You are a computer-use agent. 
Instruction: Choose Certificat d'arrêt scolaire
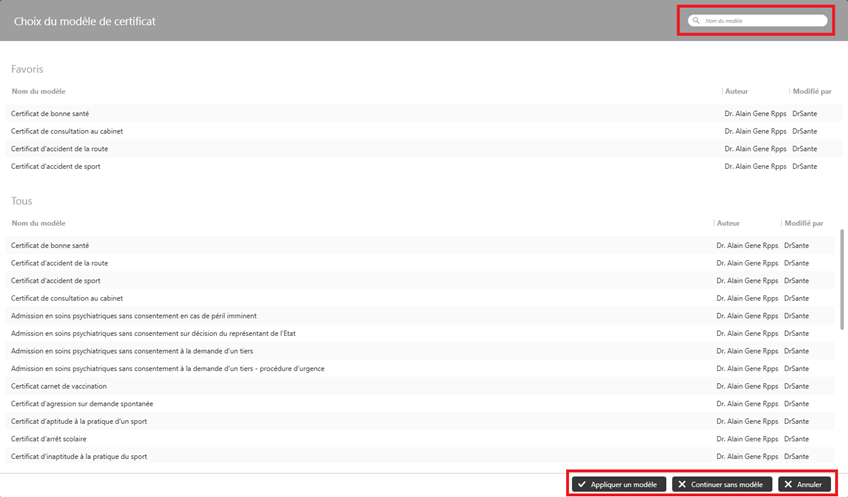(46, 439)
